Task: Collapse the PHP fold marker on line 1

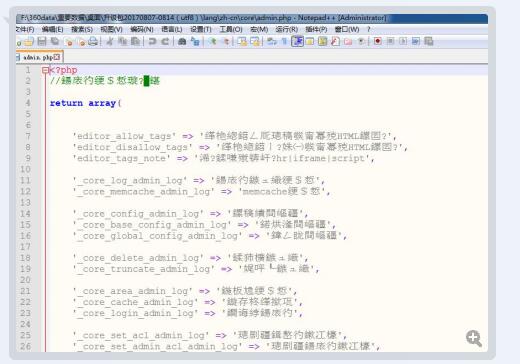Action: point(45,70)
